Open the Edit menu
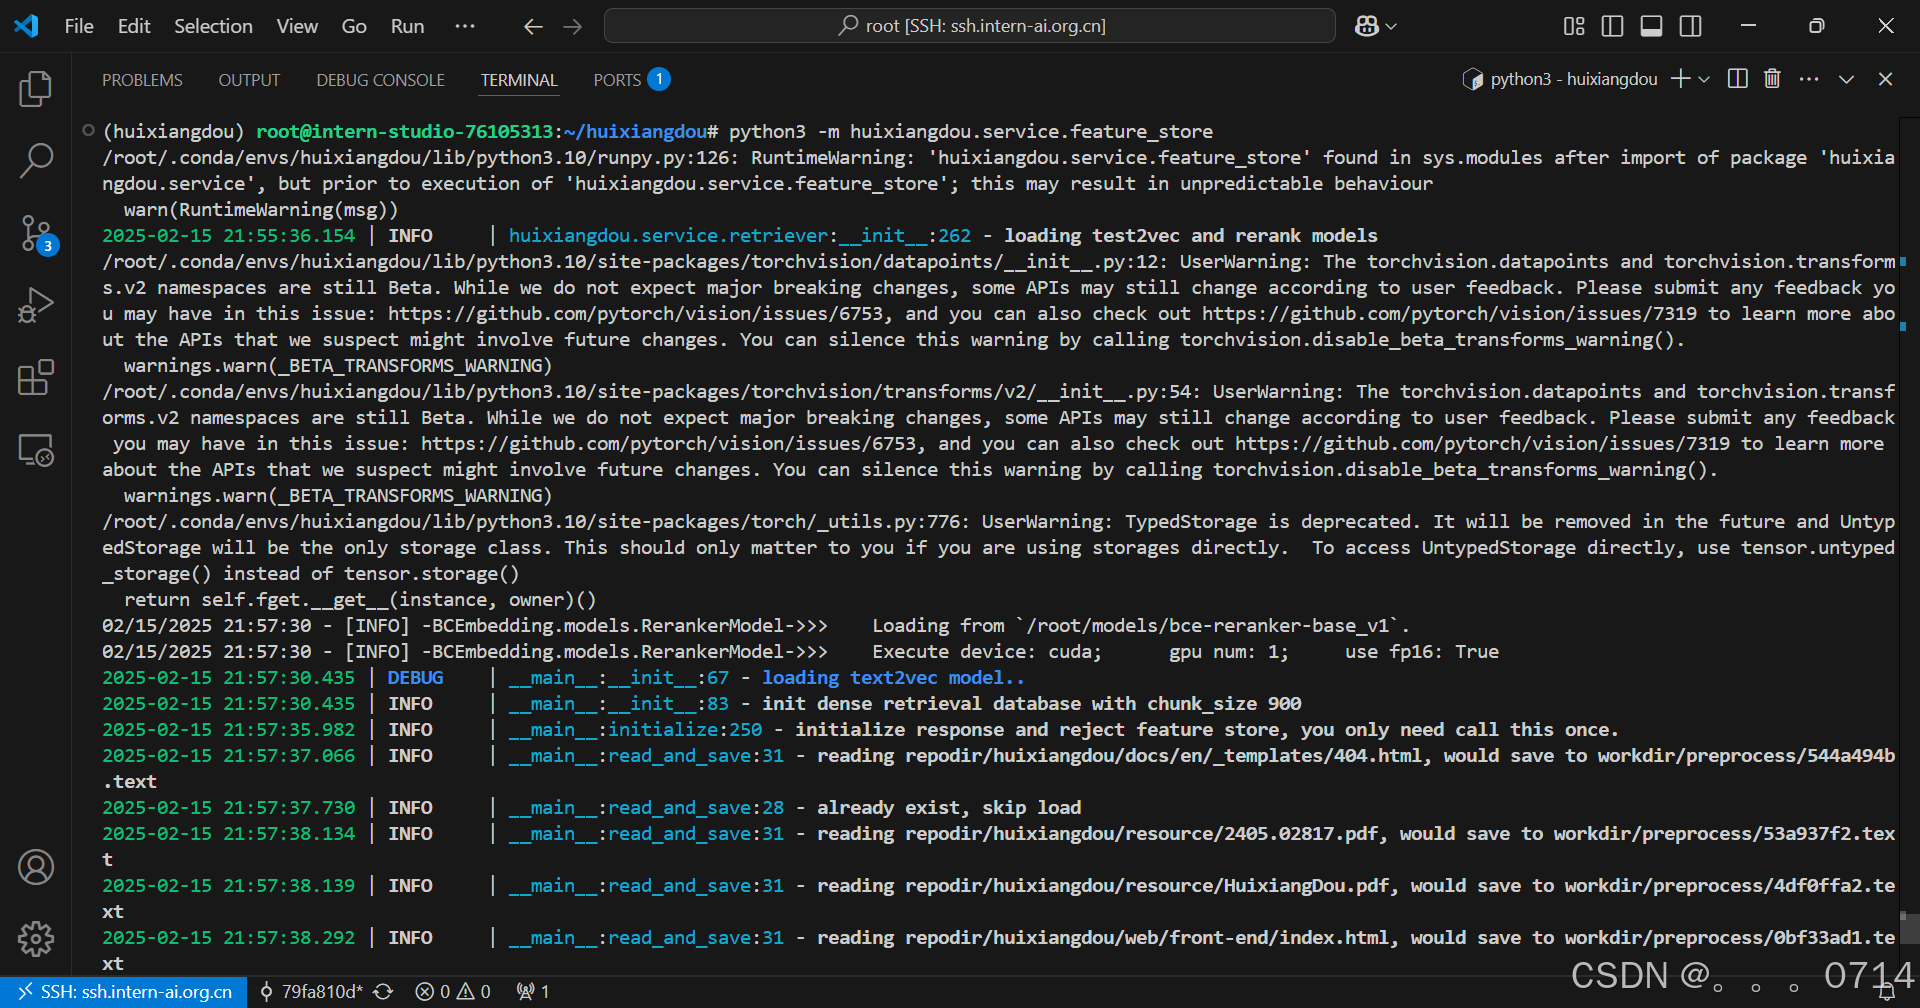1920x1008 pixels. [x=134, y=26]
